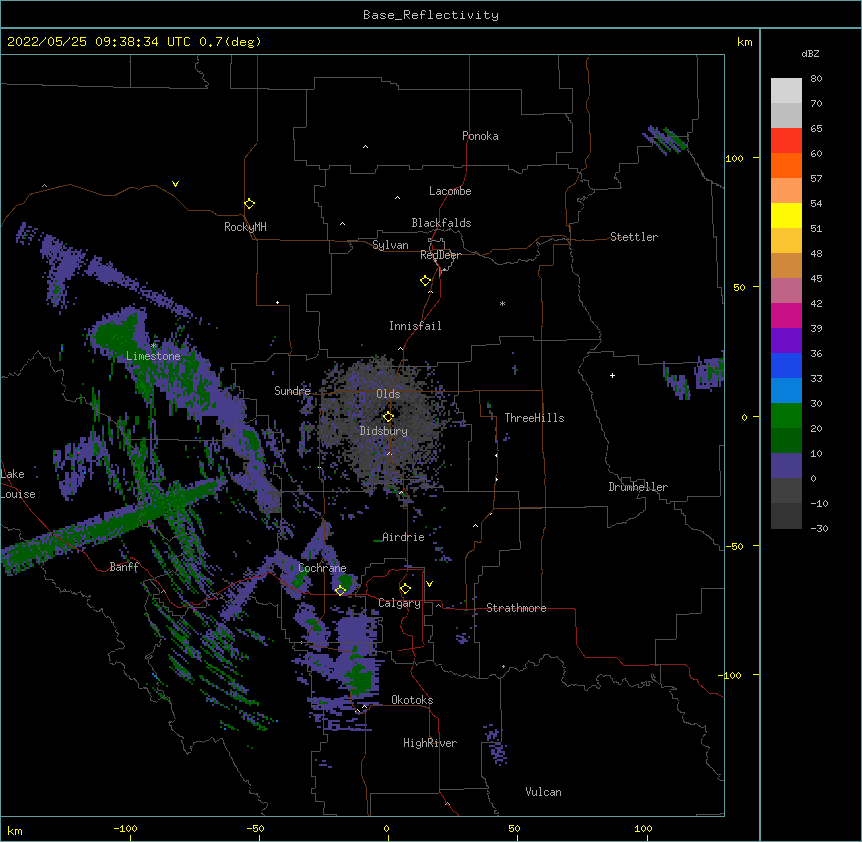Click the Lake Louise map label
862x842 pixels.
click(x=18, y=484)
